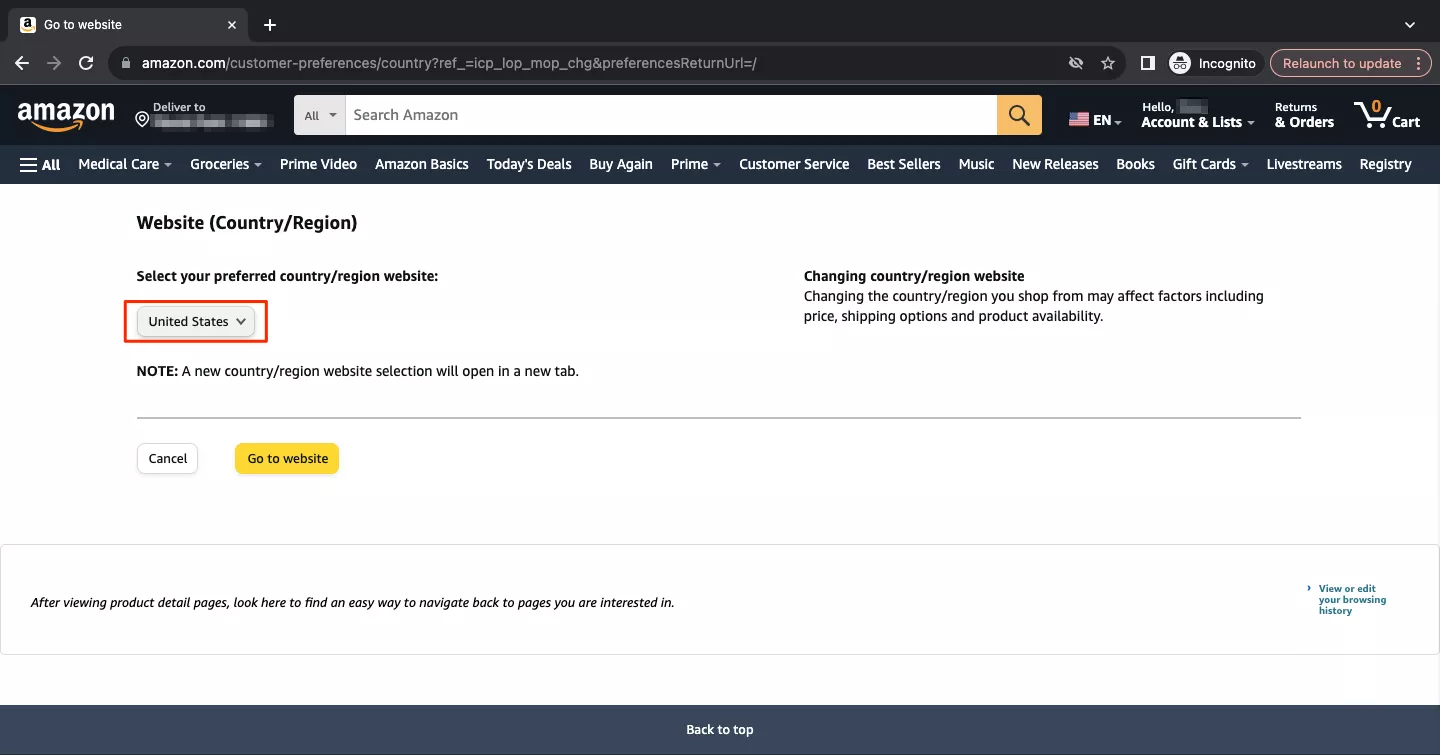Expand the Prime nav menu
1440x755 pixels.
(x=696, y=164)
